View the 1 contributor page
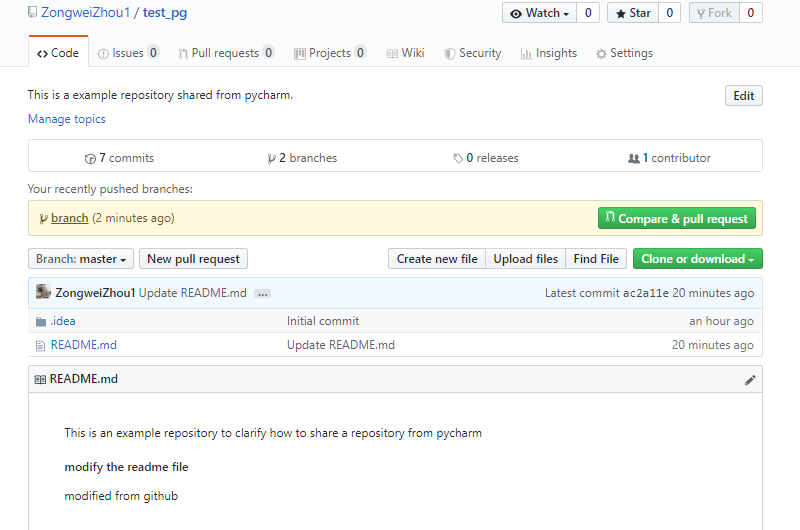This screenshot has width=800, height=530. point(669,158)
